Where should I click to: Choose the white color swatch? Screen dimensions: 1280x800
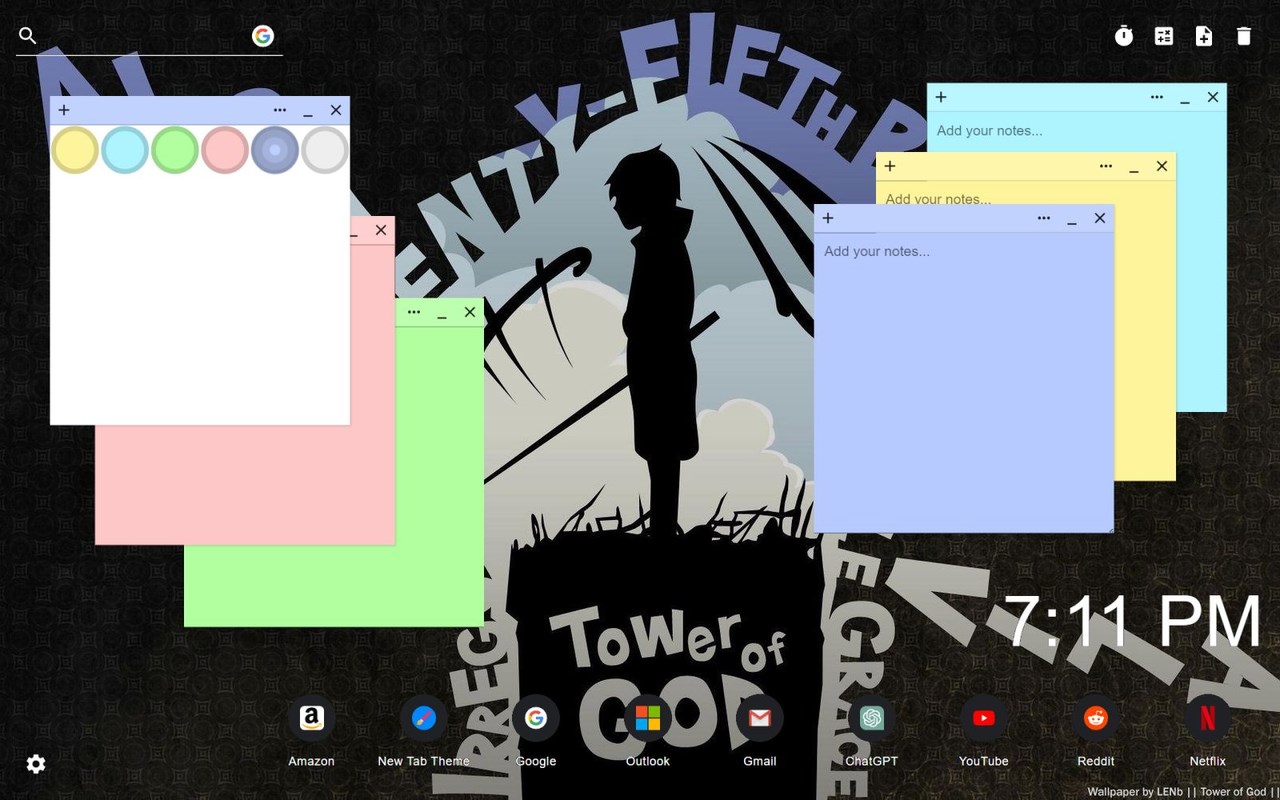click(x=325, y=150)
